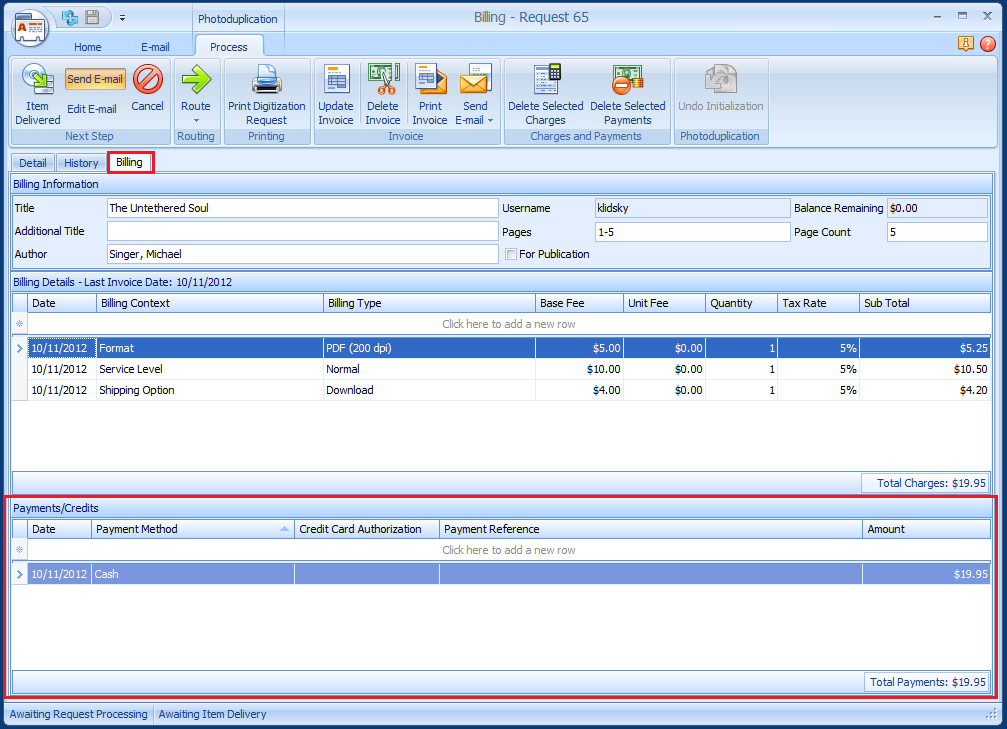Viewport: 1007px width, 729px height.
Task: Click the Save icon in the quick access toolbar
Action: [x=91, y=17]
